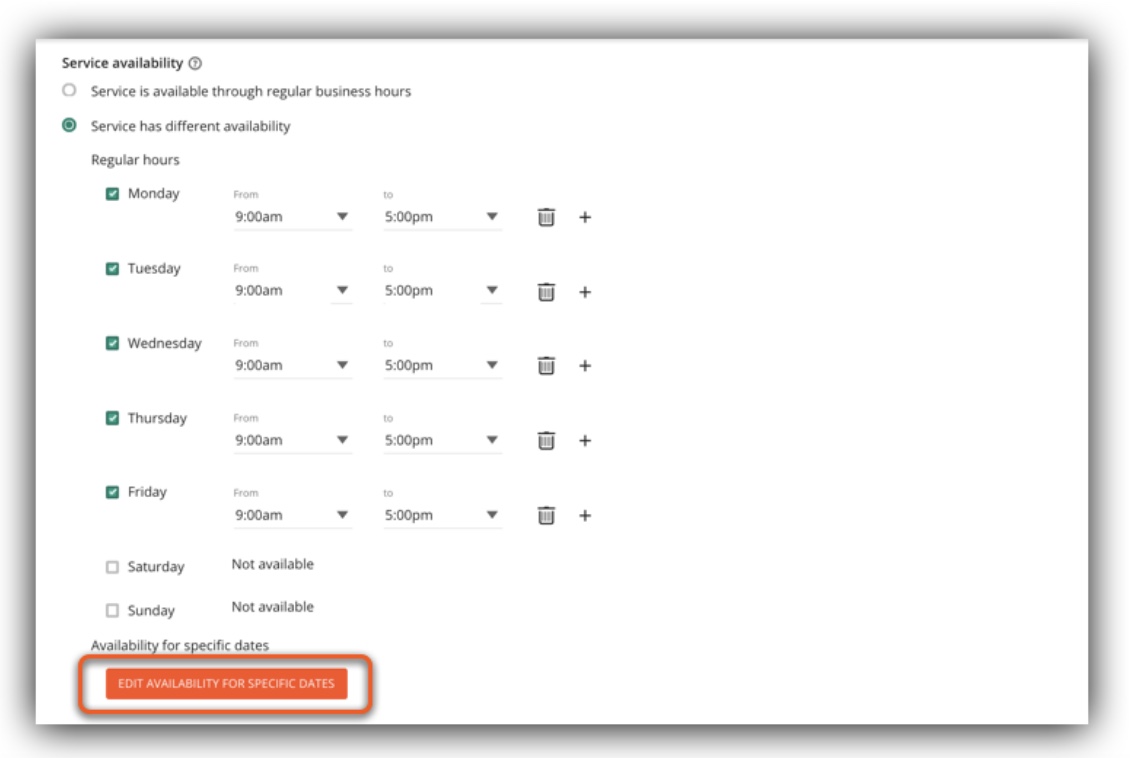Uncheck the Thursday checkbox

(112, 418)
